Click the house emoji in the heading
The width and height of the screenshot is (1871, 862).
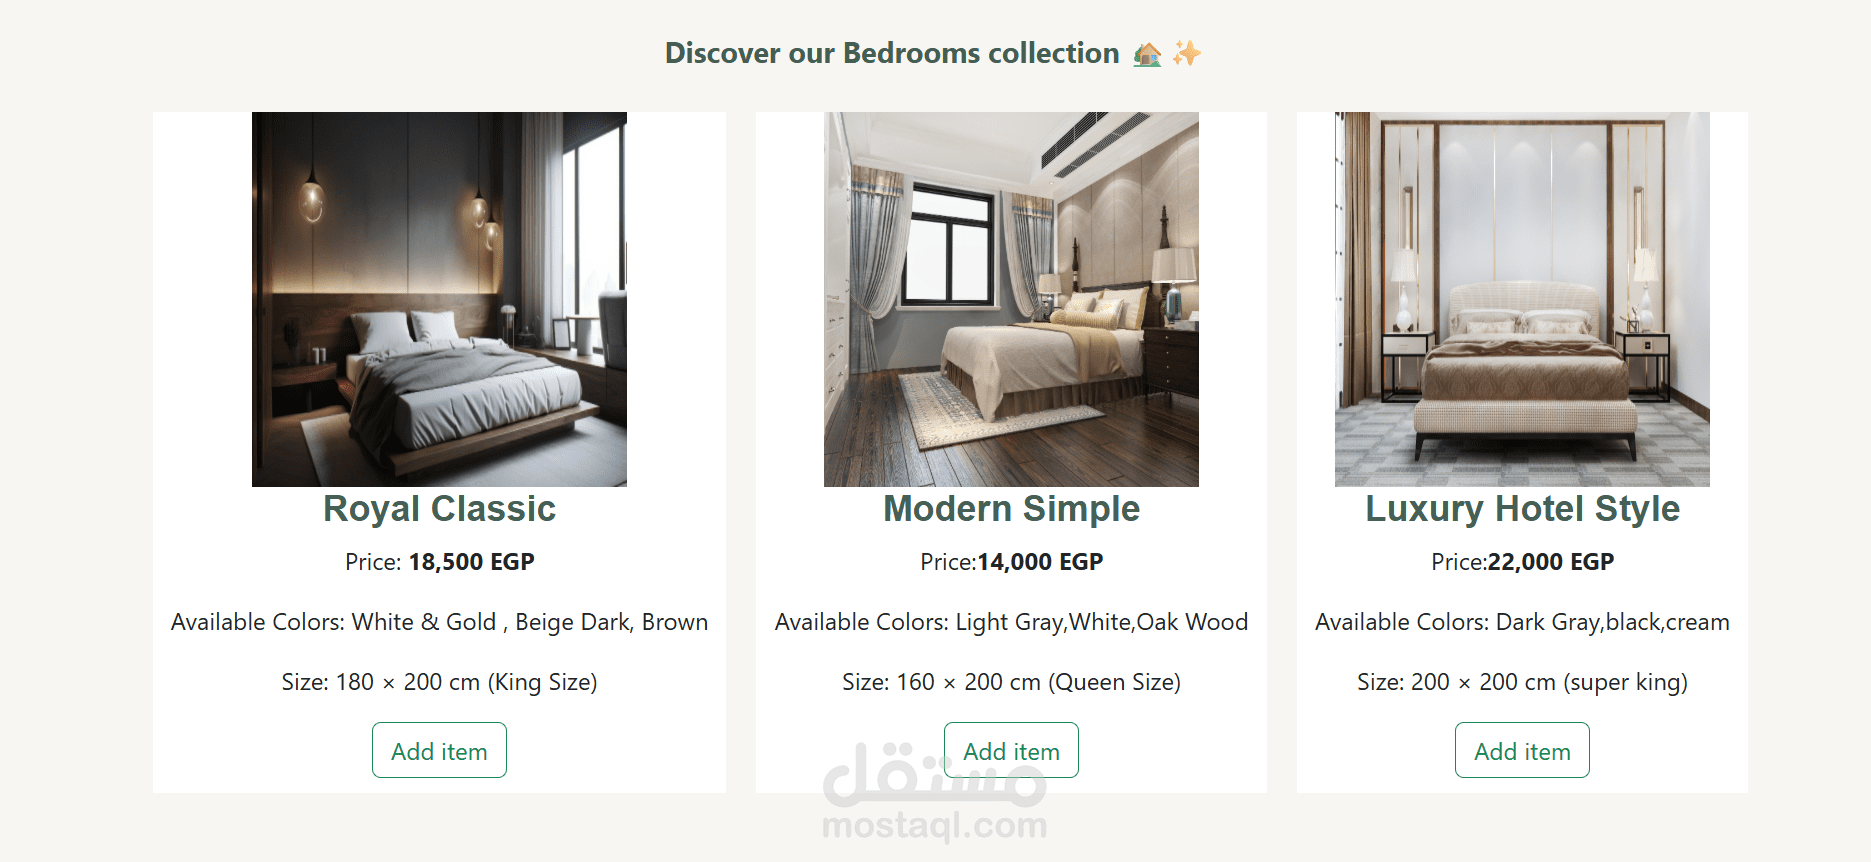[1147, 53]
